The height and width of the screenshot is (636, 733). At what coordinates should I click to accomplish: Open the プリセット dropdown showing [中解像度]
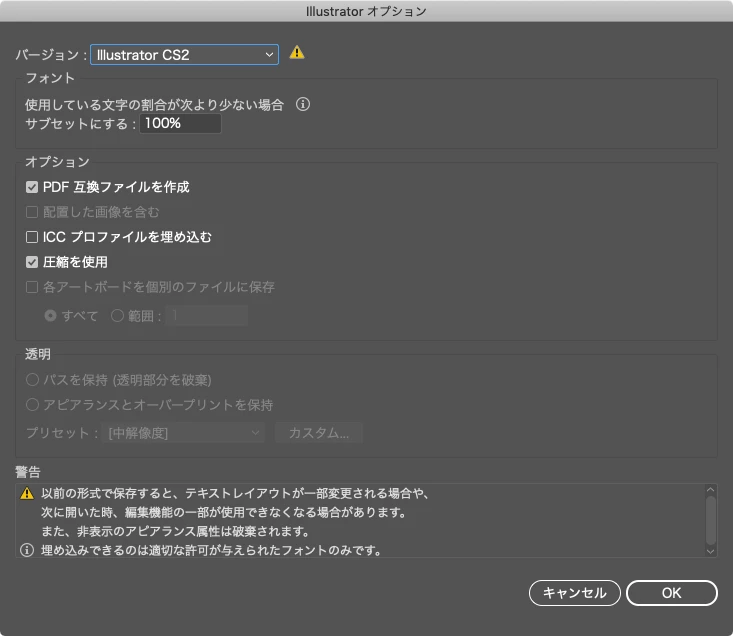(183, 433)
